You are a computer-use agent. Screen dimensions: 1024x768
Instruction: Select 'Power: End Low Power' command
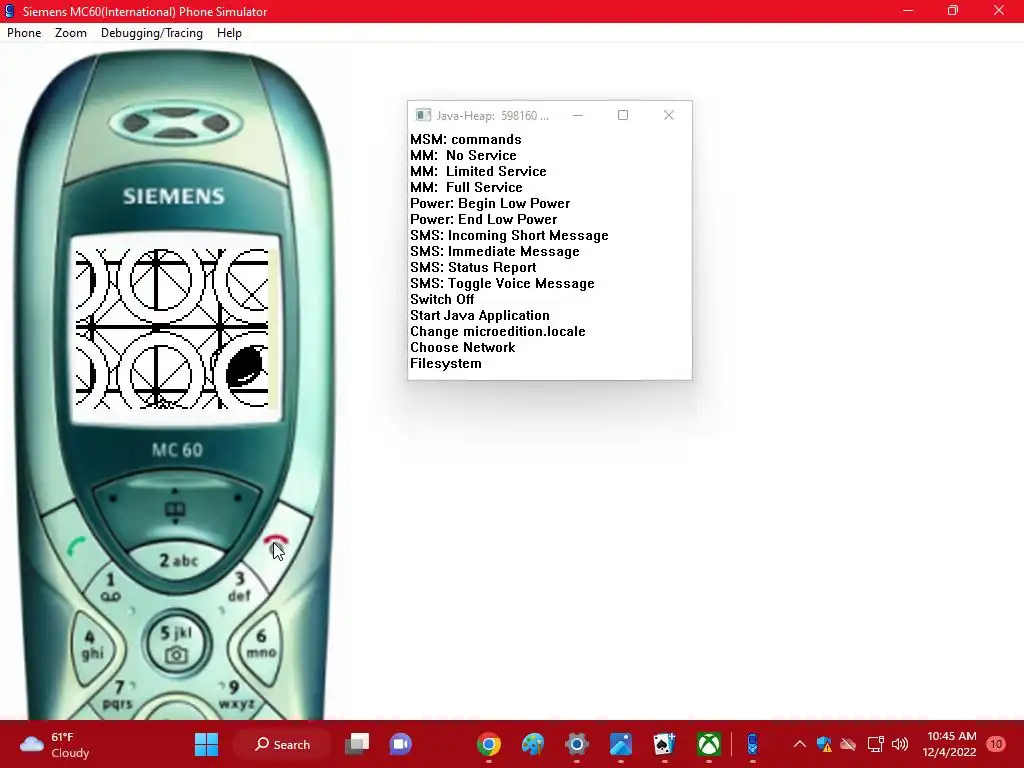pos(483,219)
